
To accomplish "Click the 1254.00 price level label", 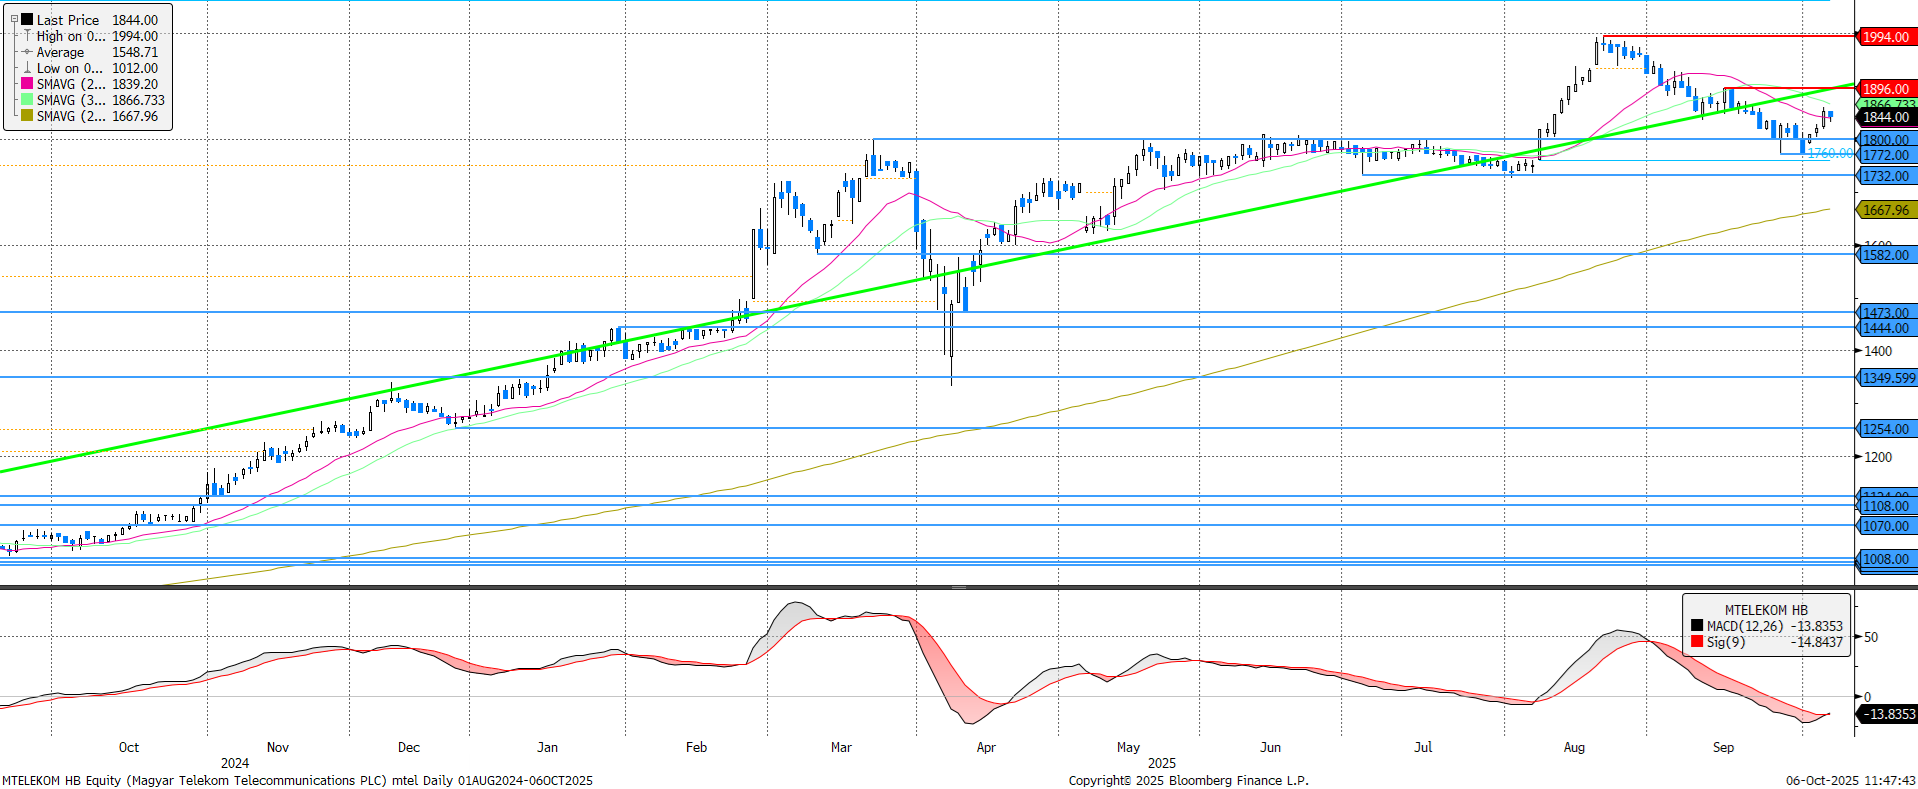I will tap(1885, 429).
